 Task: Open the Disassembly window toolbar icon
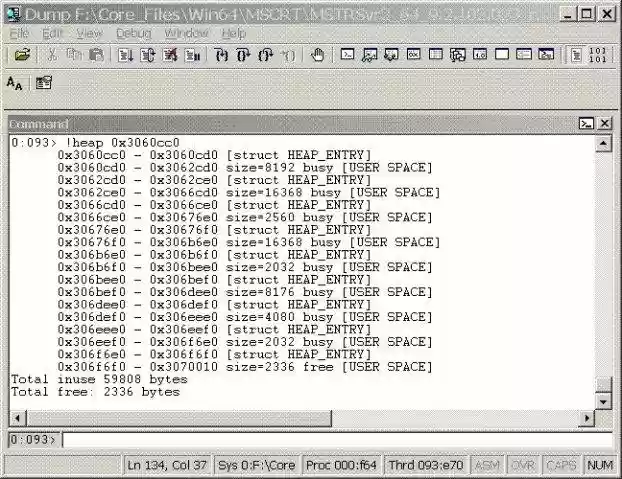pyautogui.click(x=480, y=54)
